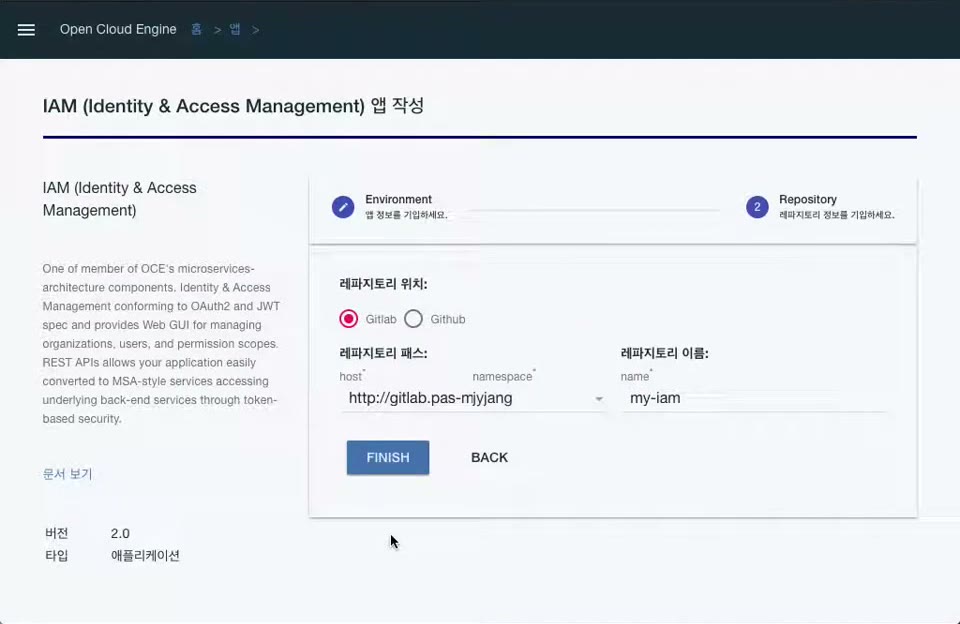Click the repository name field my-iam
This screenshot has height=624, width=960.
tap(754, 398)
